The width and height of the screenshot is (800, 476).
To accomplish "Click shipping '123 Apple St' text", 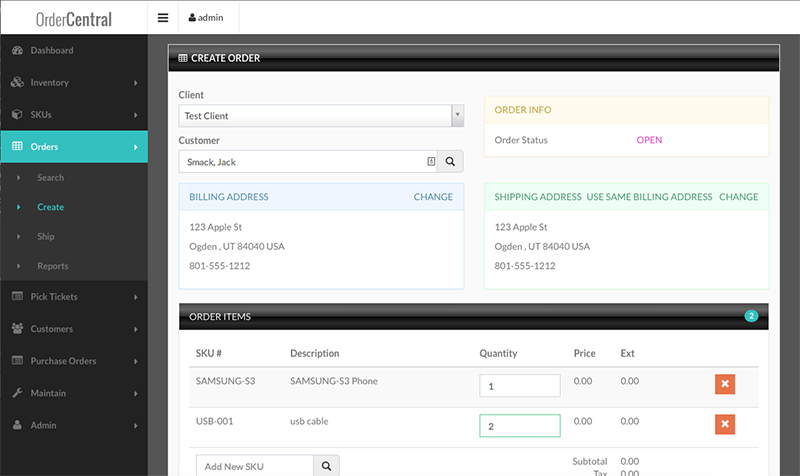I will 520,227.
